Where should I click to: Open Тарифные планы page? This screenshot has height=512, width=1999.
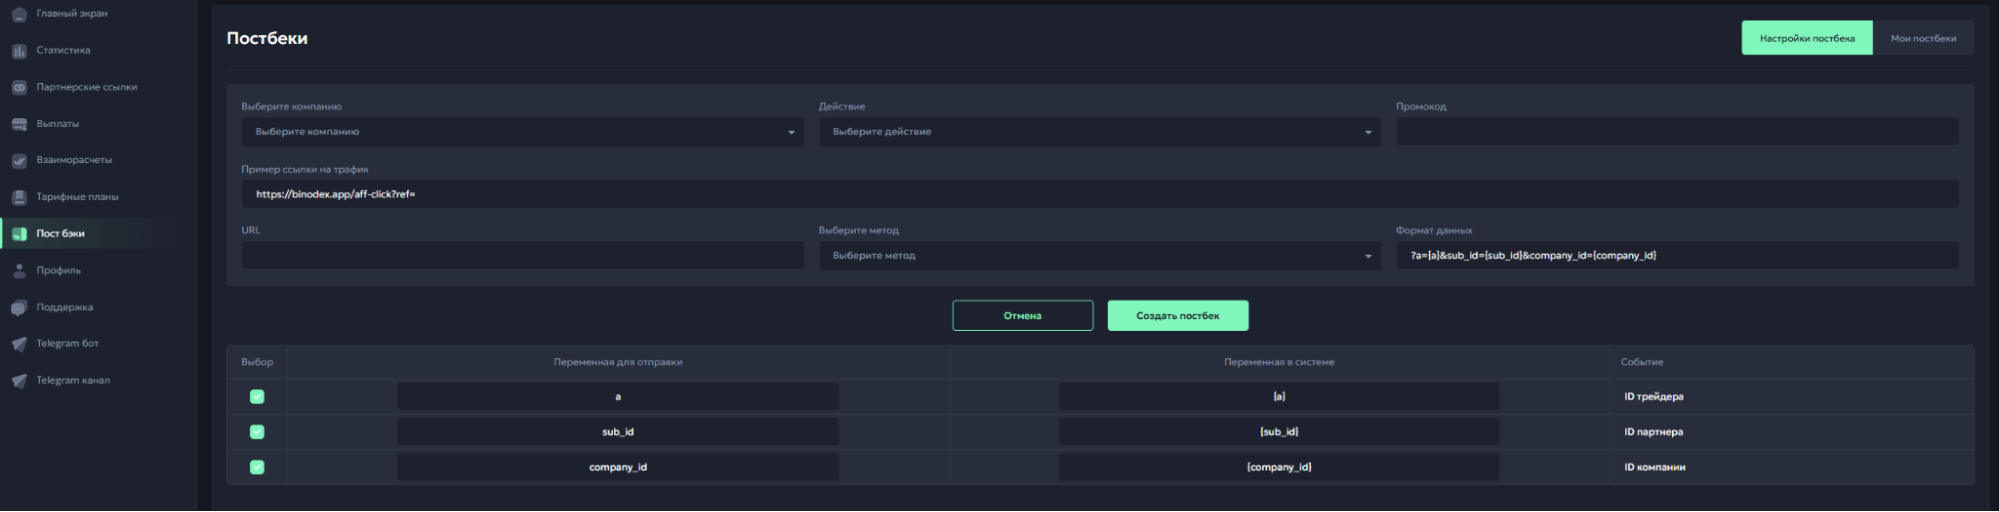coord(78,197)
